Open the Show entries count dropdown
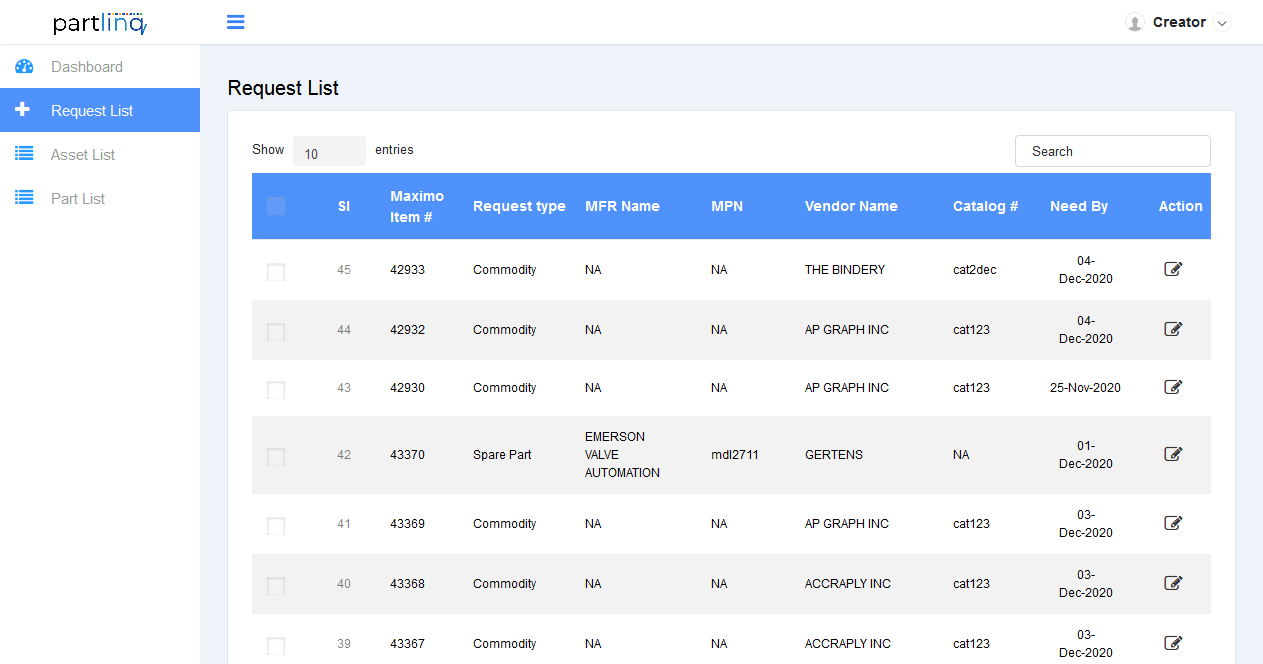Viewport: 1263px width, 664px height. pos(329,151)
